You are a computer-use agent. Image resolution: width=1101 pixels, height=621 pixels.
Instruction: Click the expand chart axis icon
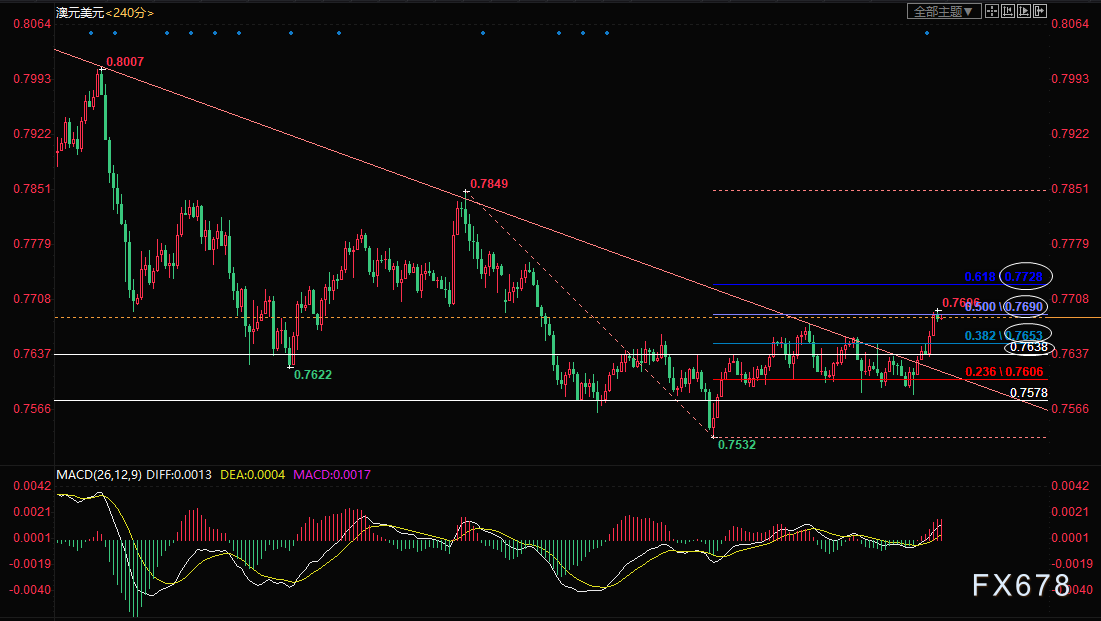1024,11
